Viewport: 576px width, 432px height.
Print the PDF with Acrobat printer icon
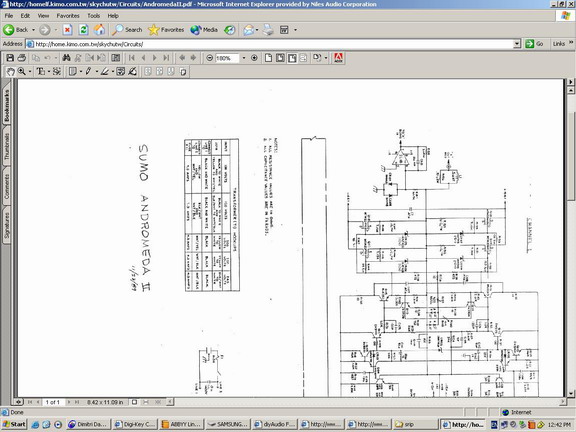[x=22, y=58]
